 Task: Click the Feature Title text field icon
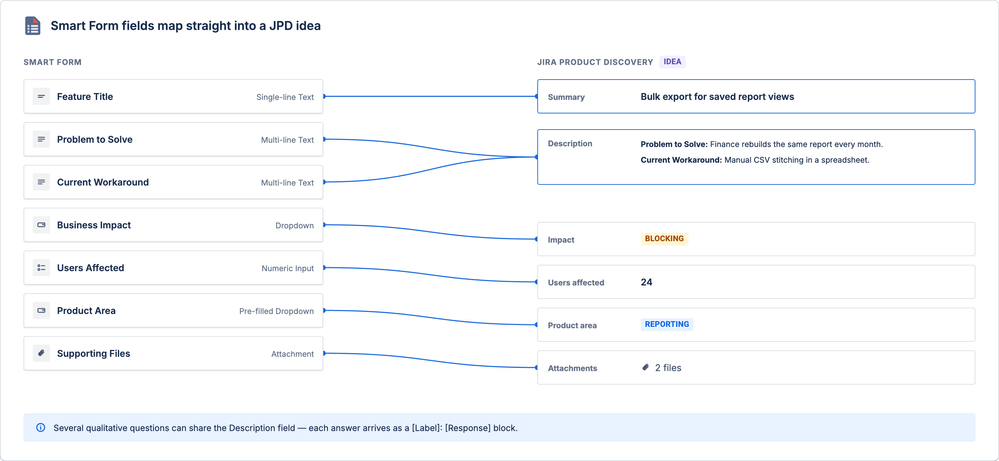click(x=41, y=97)
